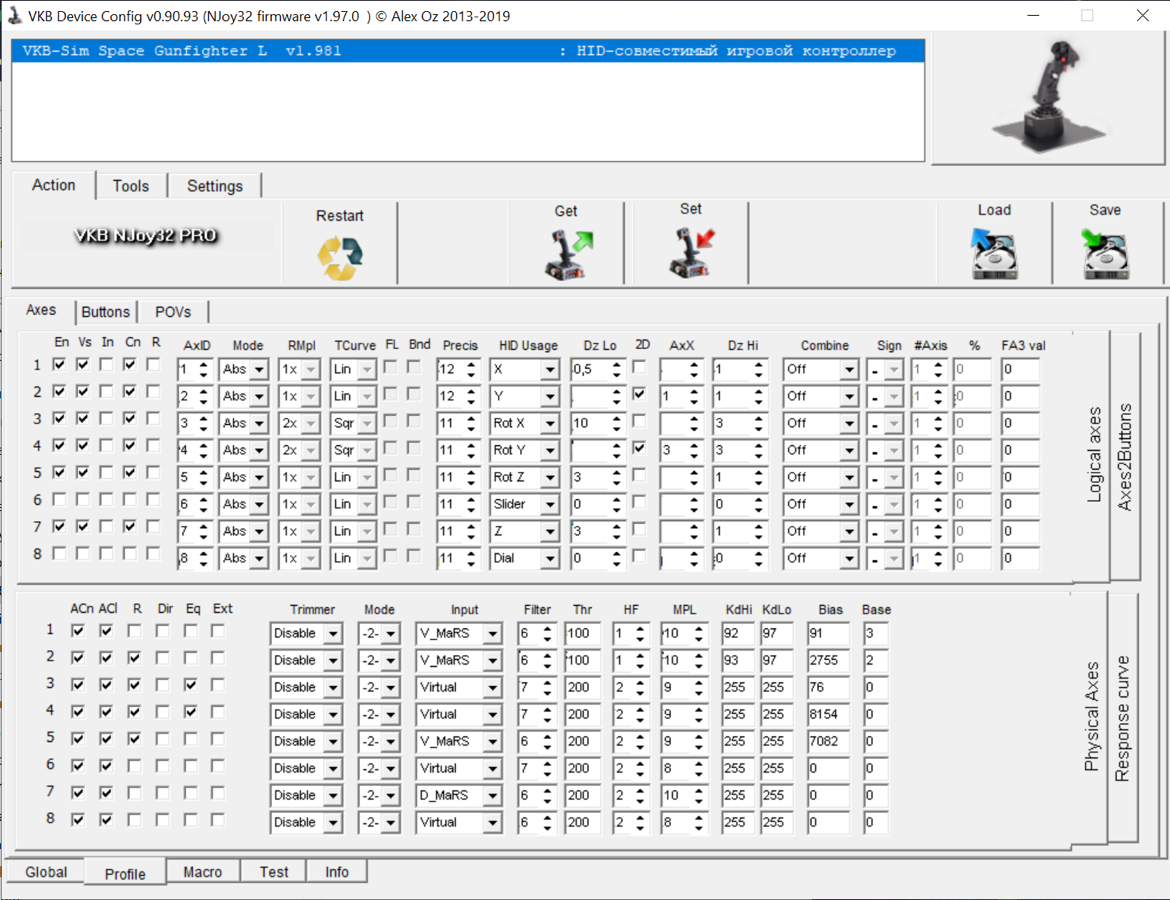Open HID Usage dropdown showing Z
Screen dimensions: 1170x900
click(550, 531)
